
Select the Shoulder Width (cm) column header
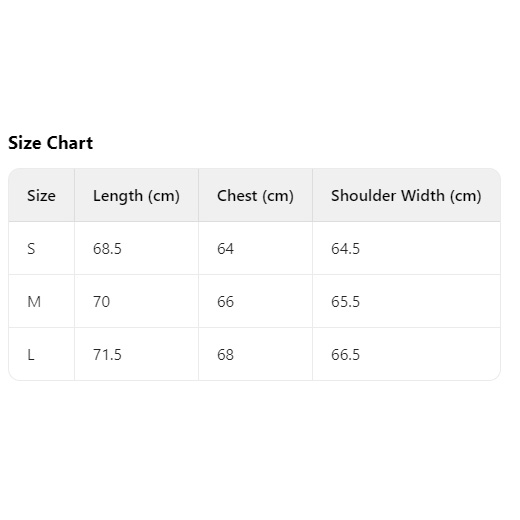tap(406, 196)
